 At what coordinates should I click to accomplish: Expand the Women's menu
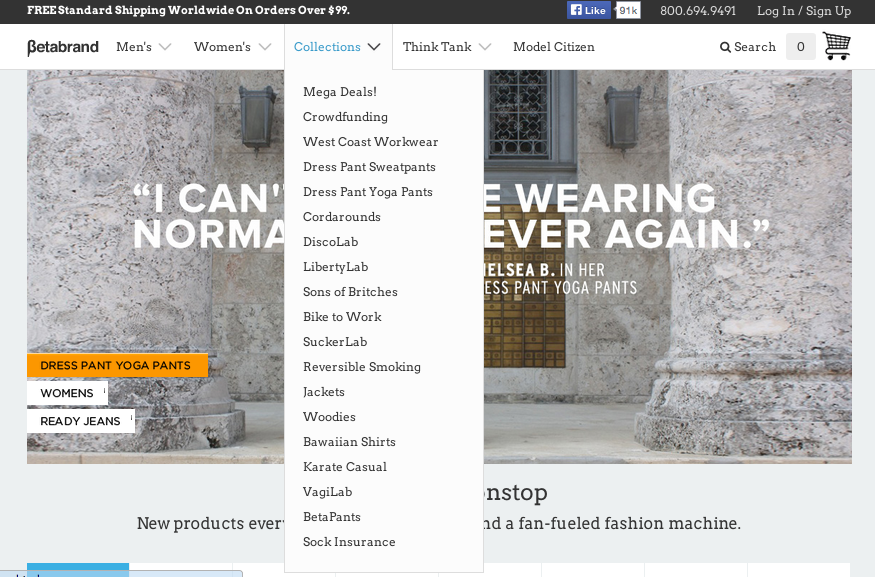232,47
